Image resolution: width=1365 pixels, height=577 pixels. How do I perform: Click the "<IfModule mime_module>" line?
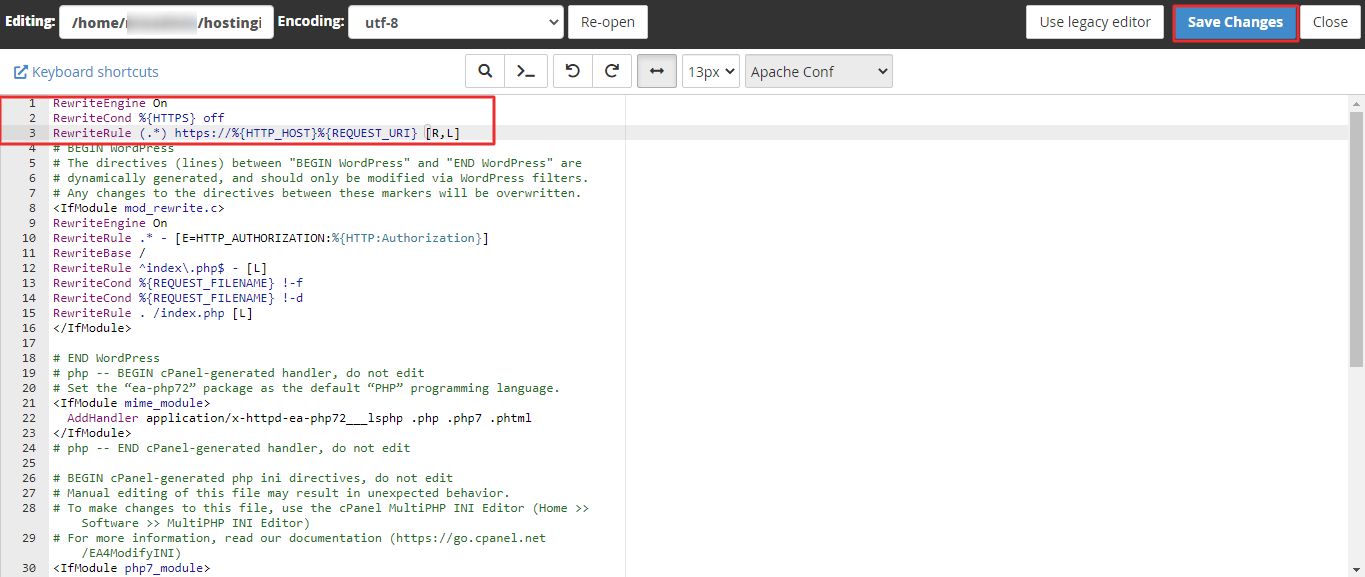pyautogui.click(x=132, y=403)
